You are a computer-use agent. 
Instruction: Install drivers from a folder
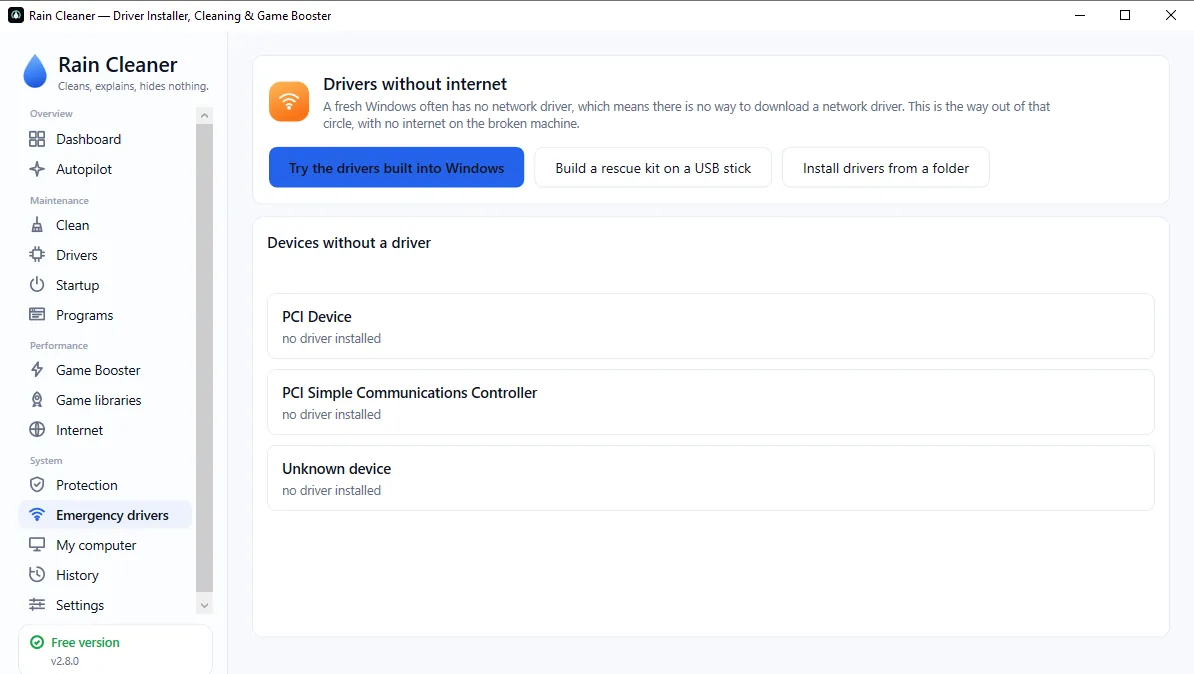tap(886, 168)
